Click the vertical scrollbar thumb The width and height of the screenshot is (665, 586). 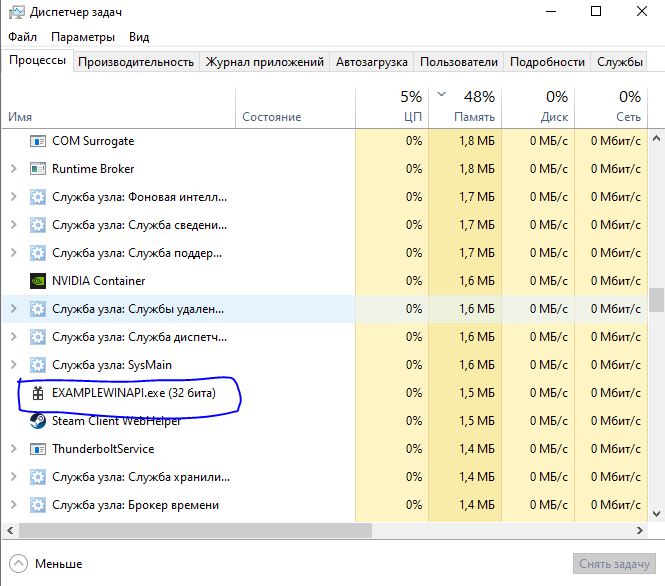click(656, 300)
